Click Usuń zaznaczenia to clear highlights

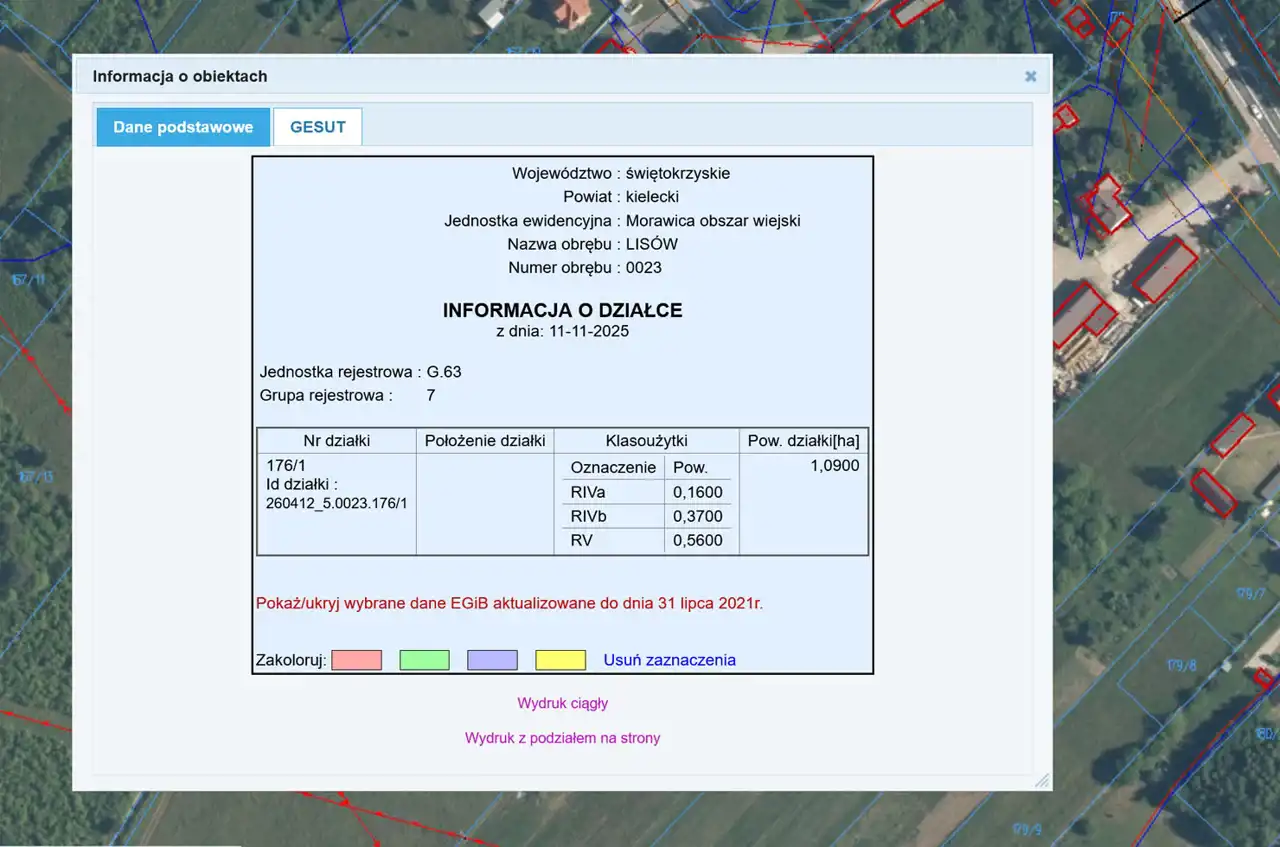[x=669, y=660]
